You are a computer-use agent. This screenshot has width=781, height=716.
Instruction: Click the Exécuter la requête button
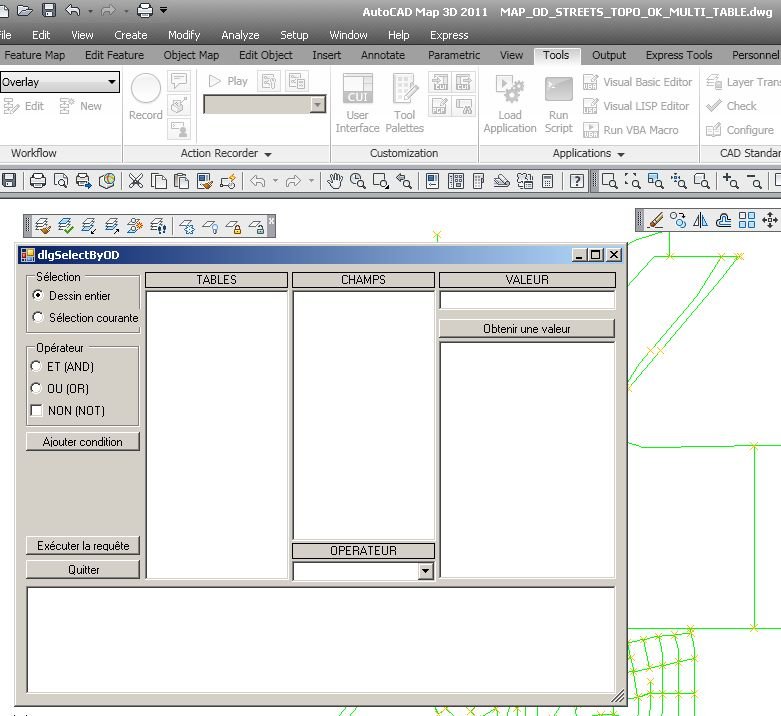[x=83, y=546]
